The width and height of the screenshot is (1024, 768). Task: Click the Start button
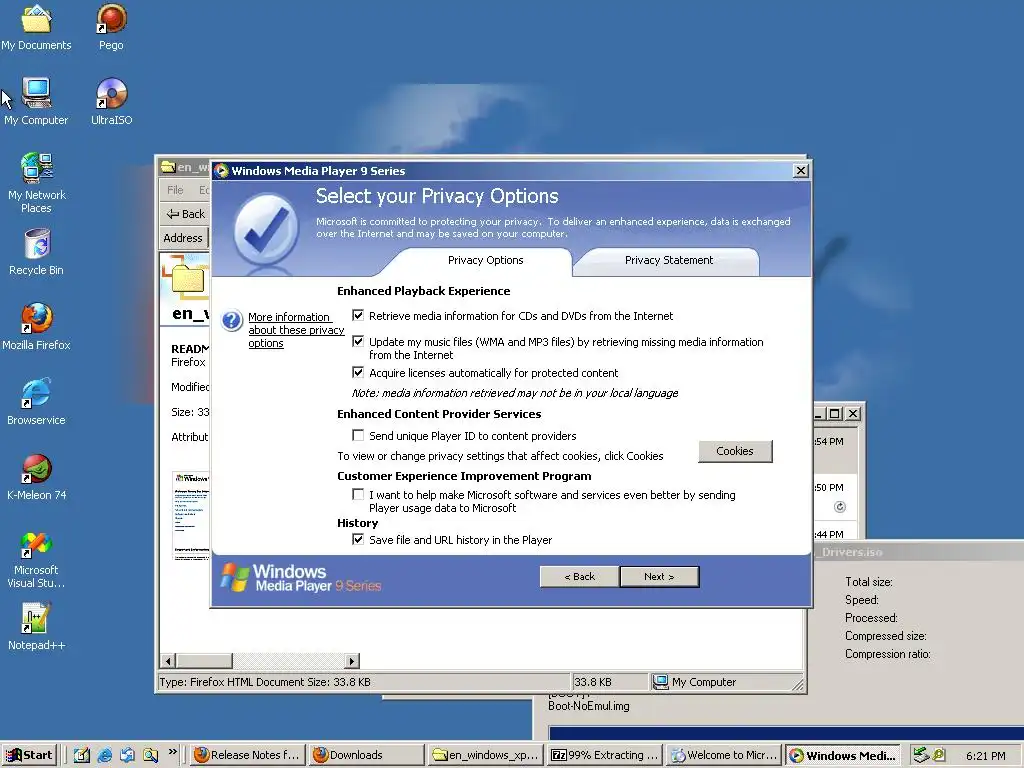[x=29, y=755]
